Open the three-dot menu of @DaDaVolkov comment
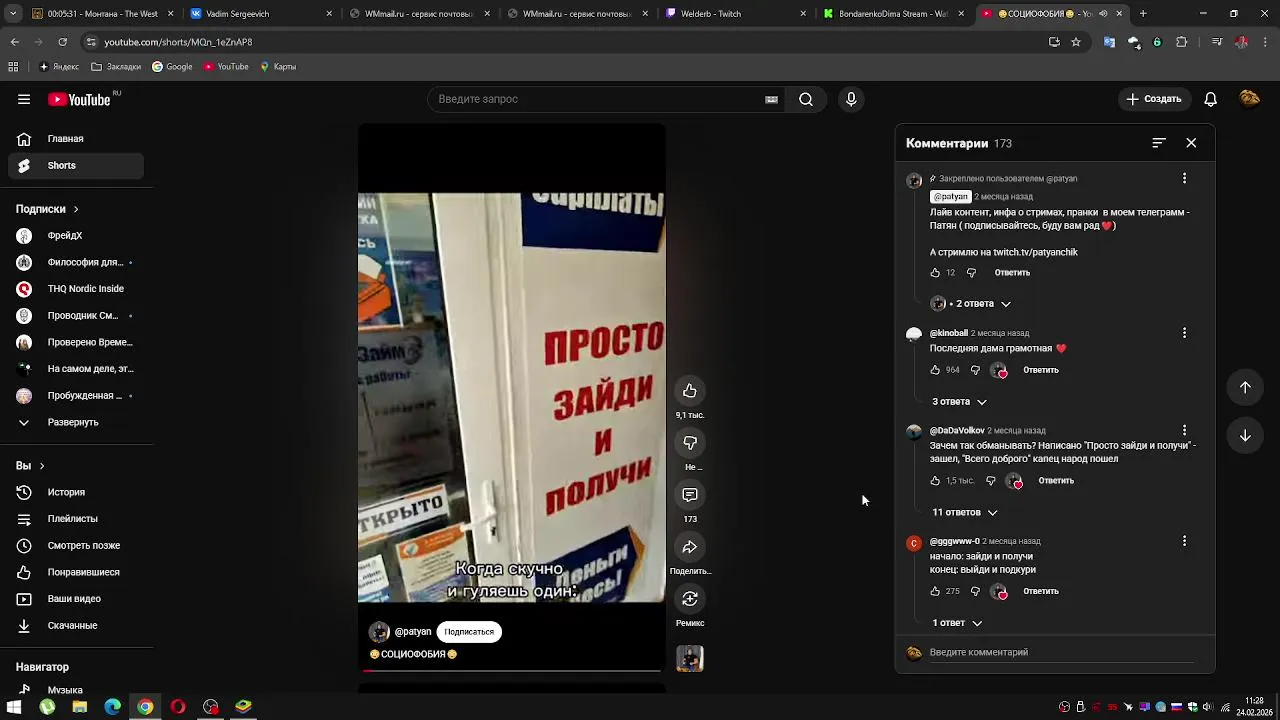Image resolution: width=1280 pixels, height=720 pixels. (x=1184, y=431)
